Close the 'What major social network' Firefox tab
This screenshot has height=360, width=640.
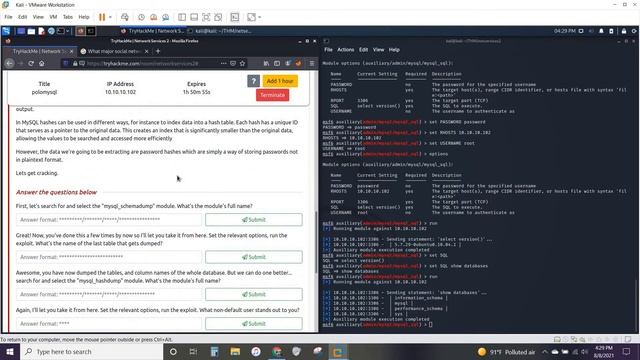coord(147,51)
